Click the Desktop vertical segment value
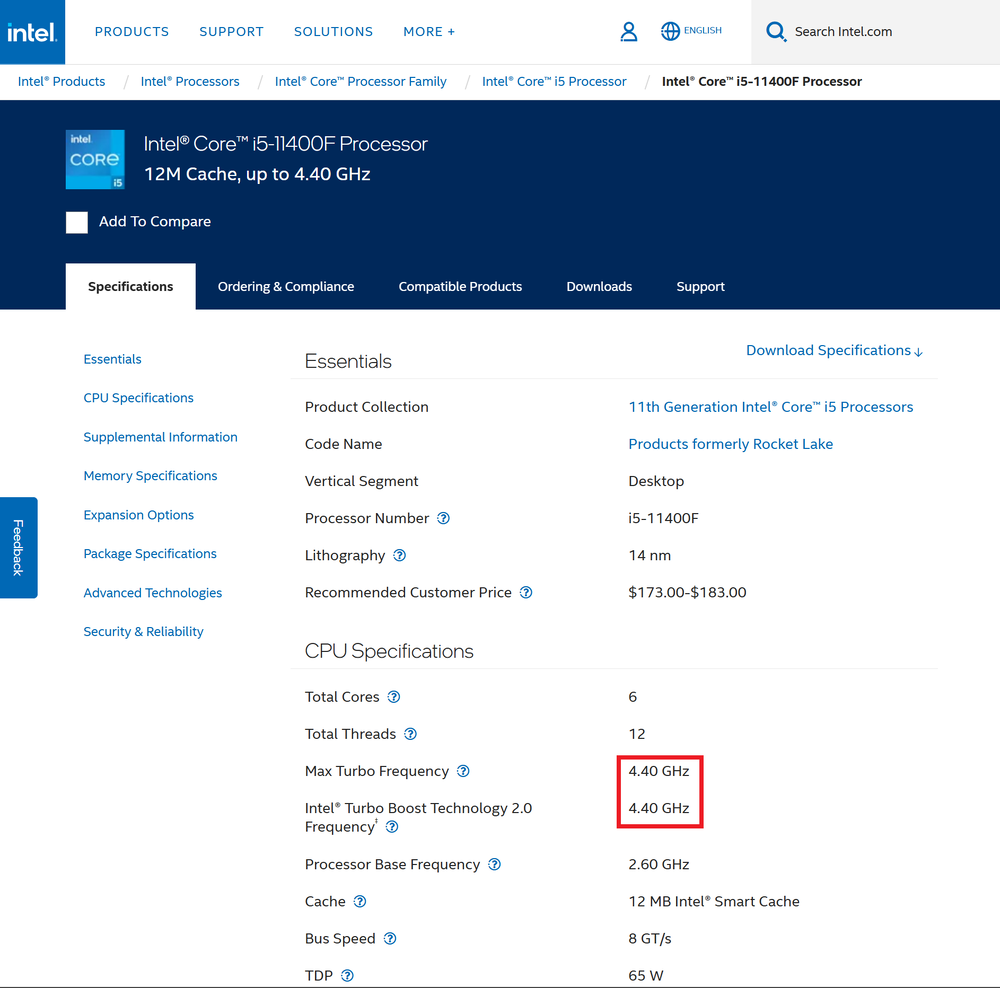 [x=656, y=482]
